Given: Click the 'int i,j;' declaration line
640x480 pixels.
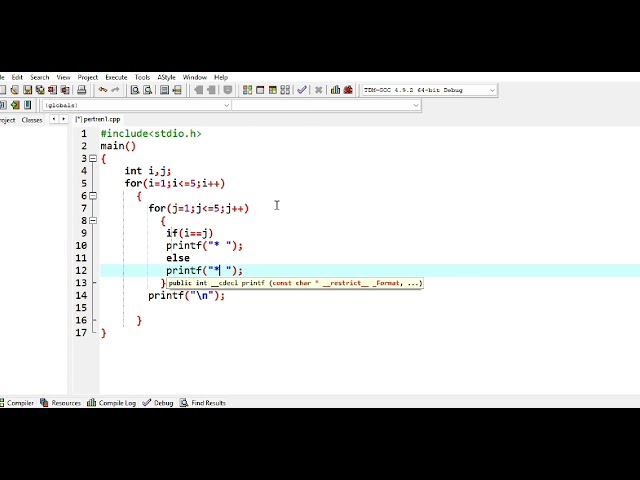Looking at the screenshot, I should 148,171.
